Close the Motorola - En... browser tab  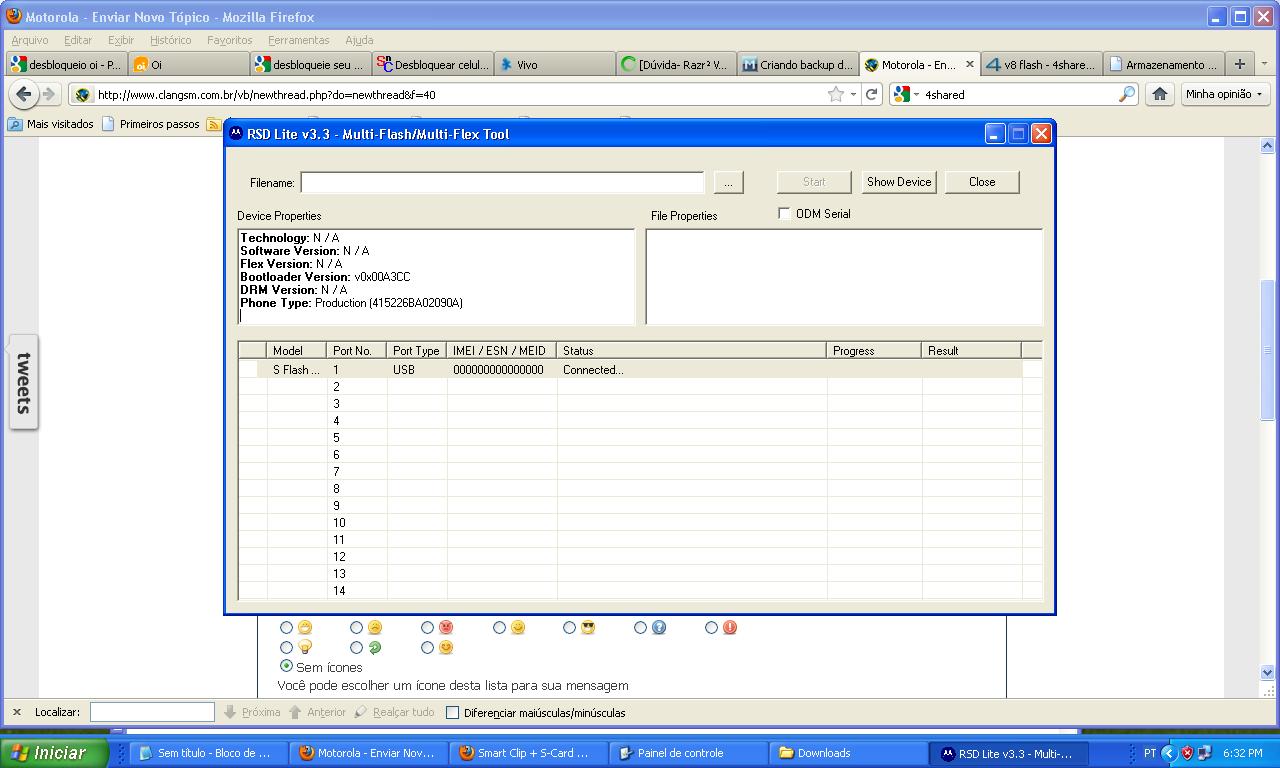coord(969,64)
